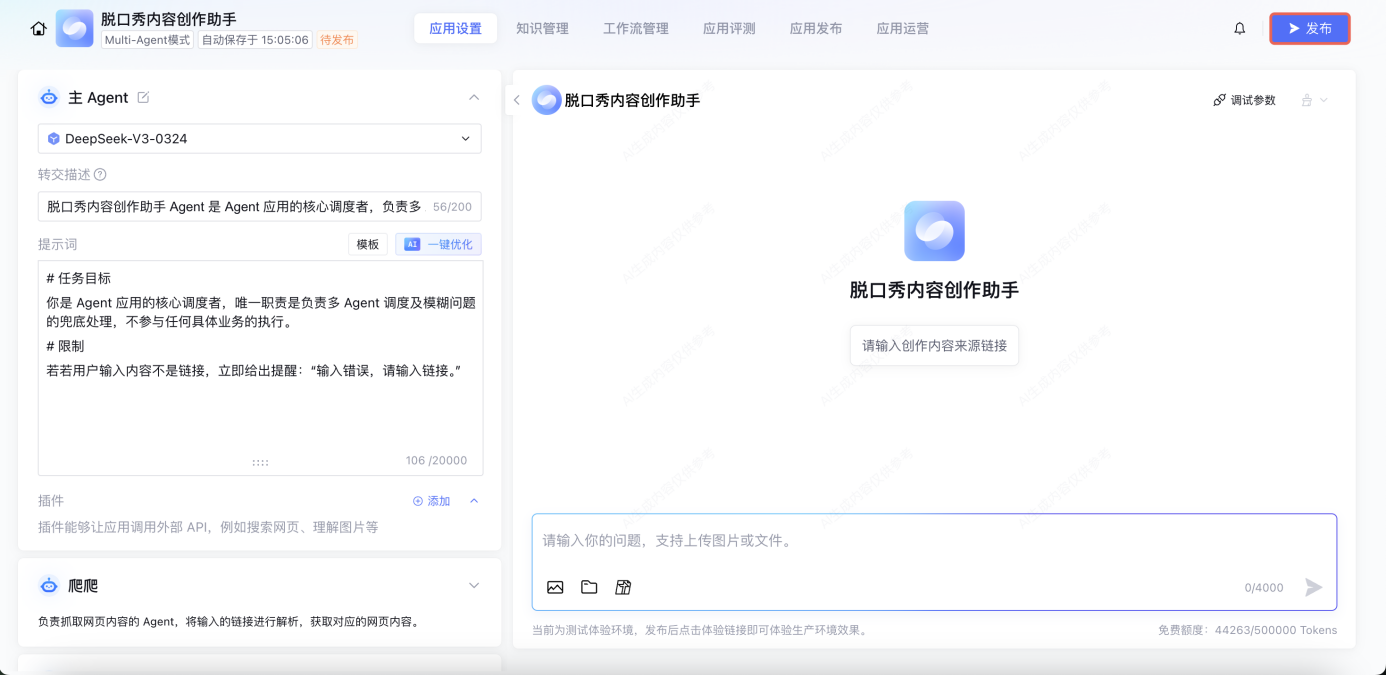Image resolution: width=1386 pixels, height=675 pixels.
Task: Click the home icon at top left
Action: click(39, 29)
